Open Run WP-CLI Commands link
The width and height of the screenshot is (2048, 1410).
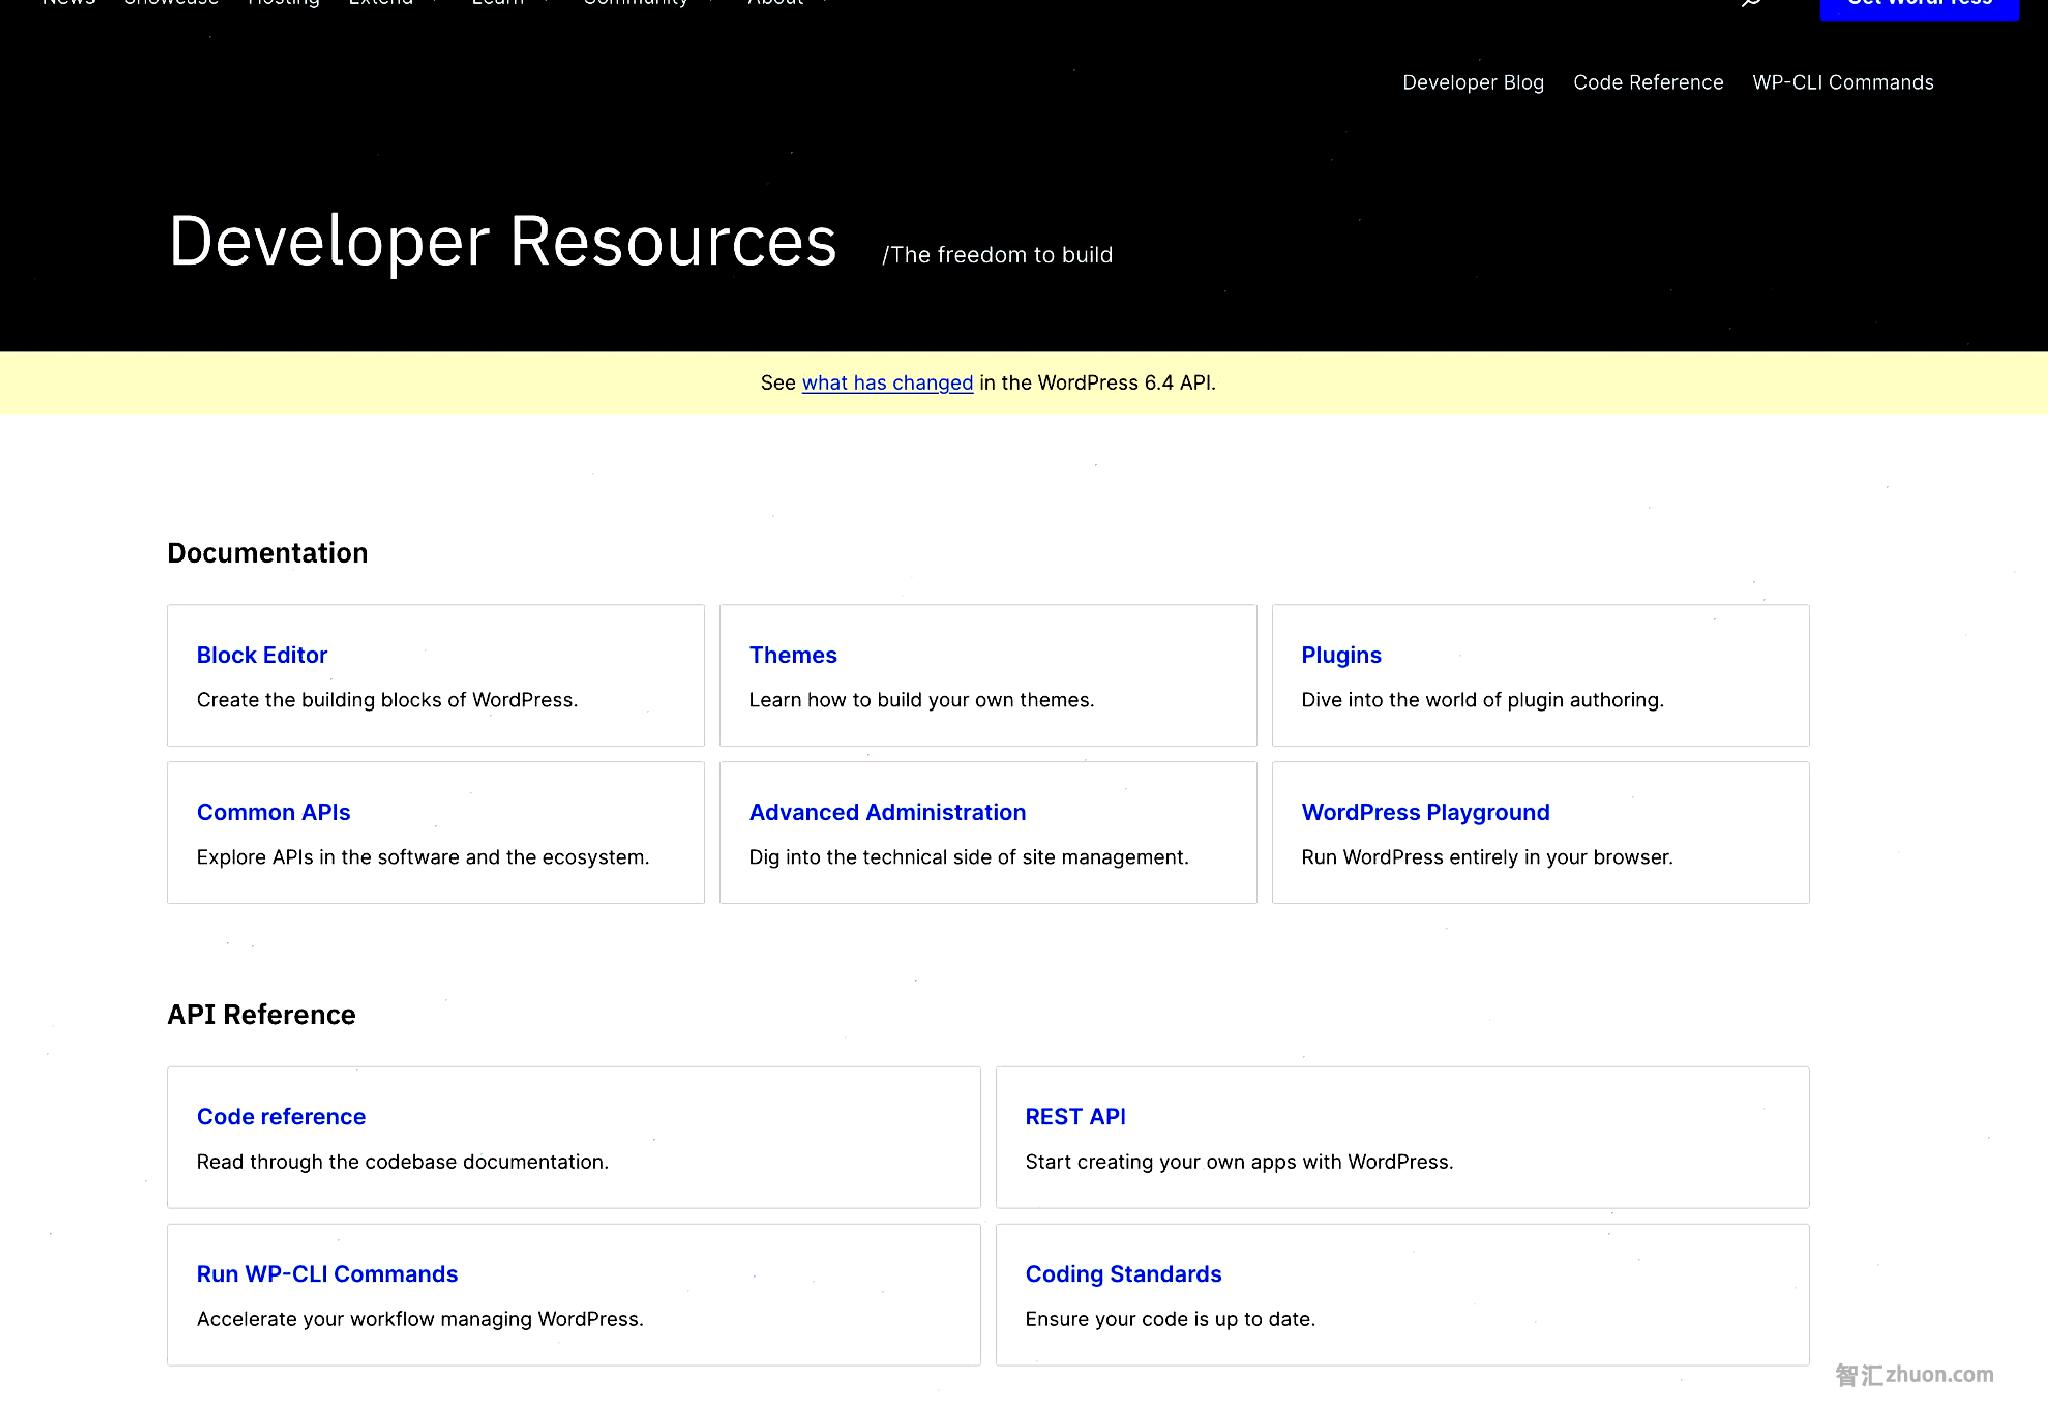tap(327, 1274)
